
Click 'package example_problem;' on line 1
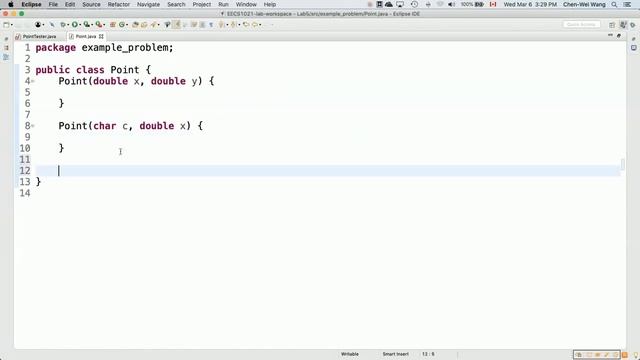click(104, 48)
